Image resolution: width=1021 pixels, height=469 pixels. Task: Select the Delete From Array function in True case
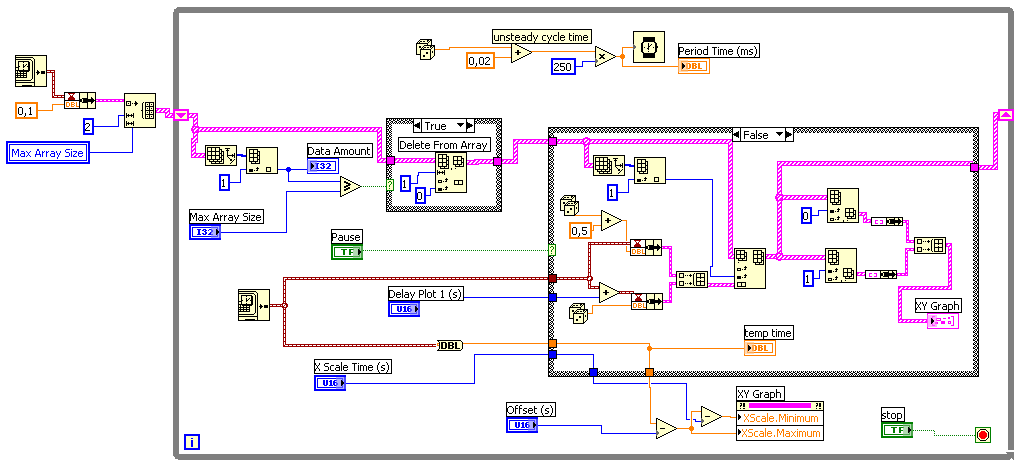pos(451,172)
